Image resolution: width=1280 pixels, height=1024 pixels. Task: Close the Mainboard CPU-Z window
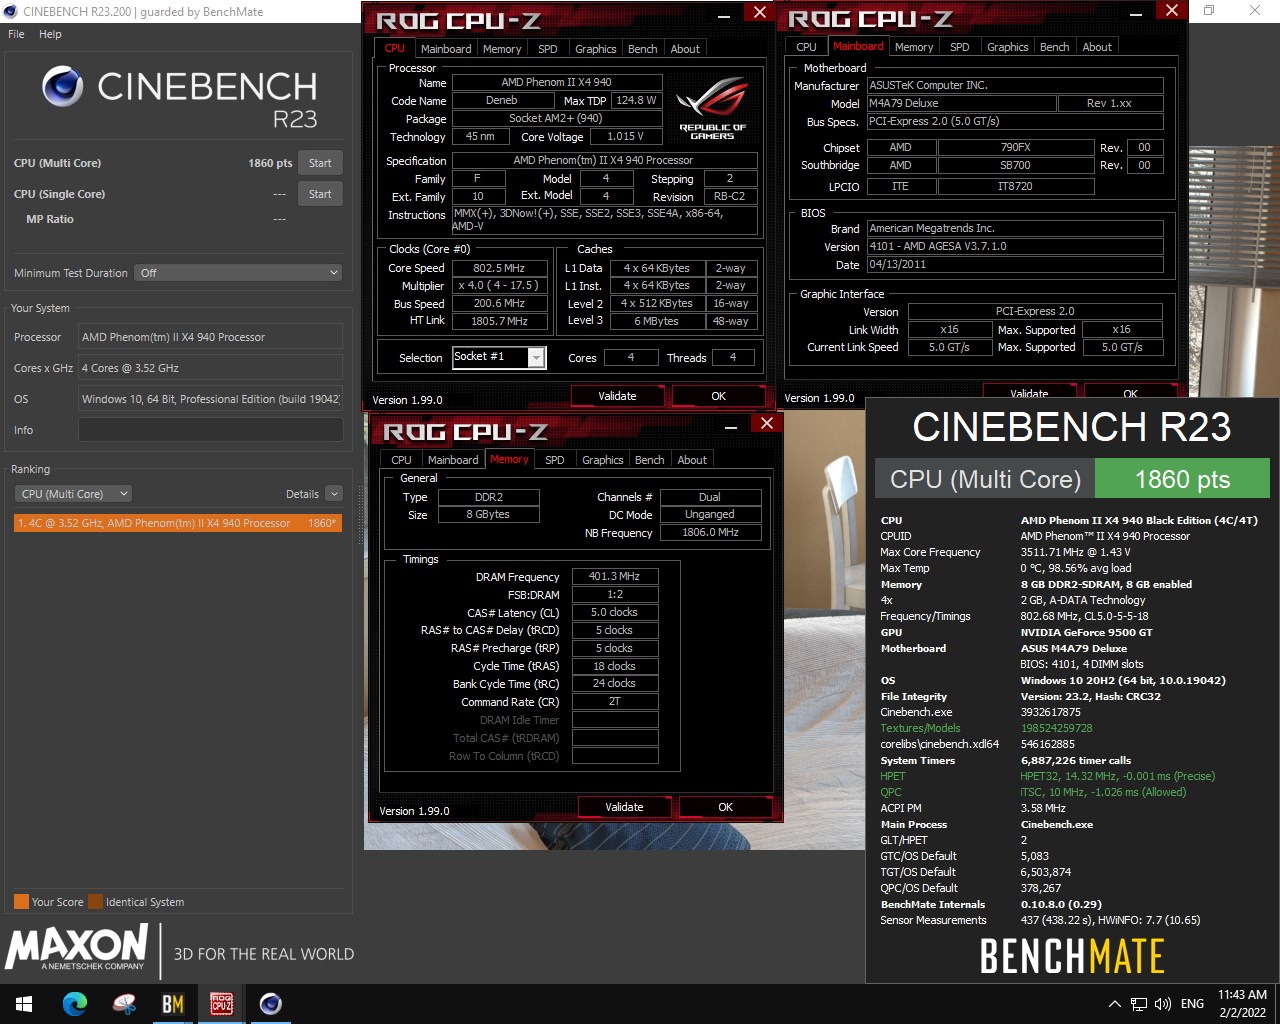(1172, 11)
